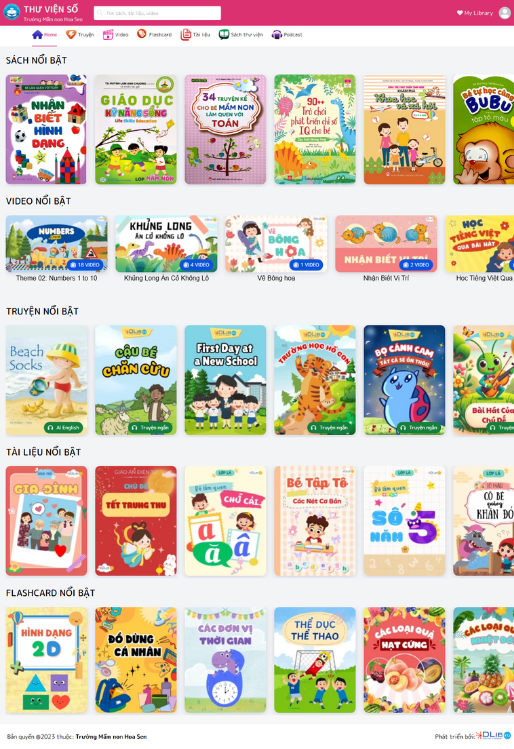Click the search input field
Screen dimensions: 514x749
pos(157,13)
